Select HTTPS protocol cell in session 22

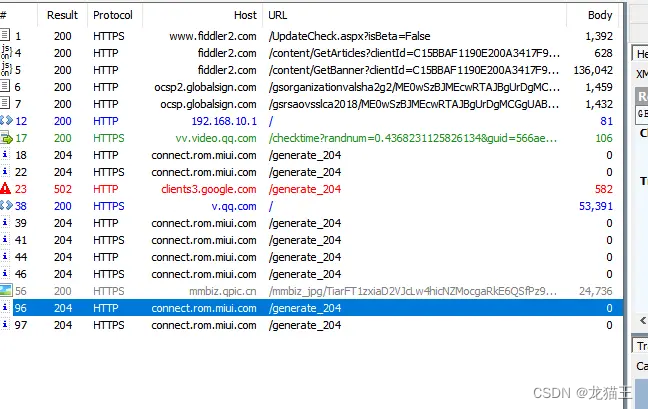pyautogui.click(x=109, y=172)
